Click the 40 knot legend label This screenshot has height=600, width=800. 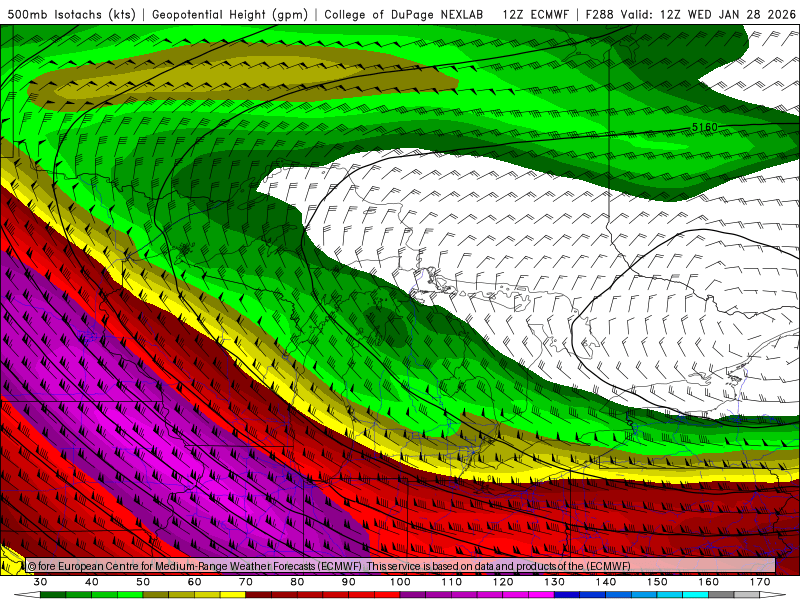[x=92, y=582]
